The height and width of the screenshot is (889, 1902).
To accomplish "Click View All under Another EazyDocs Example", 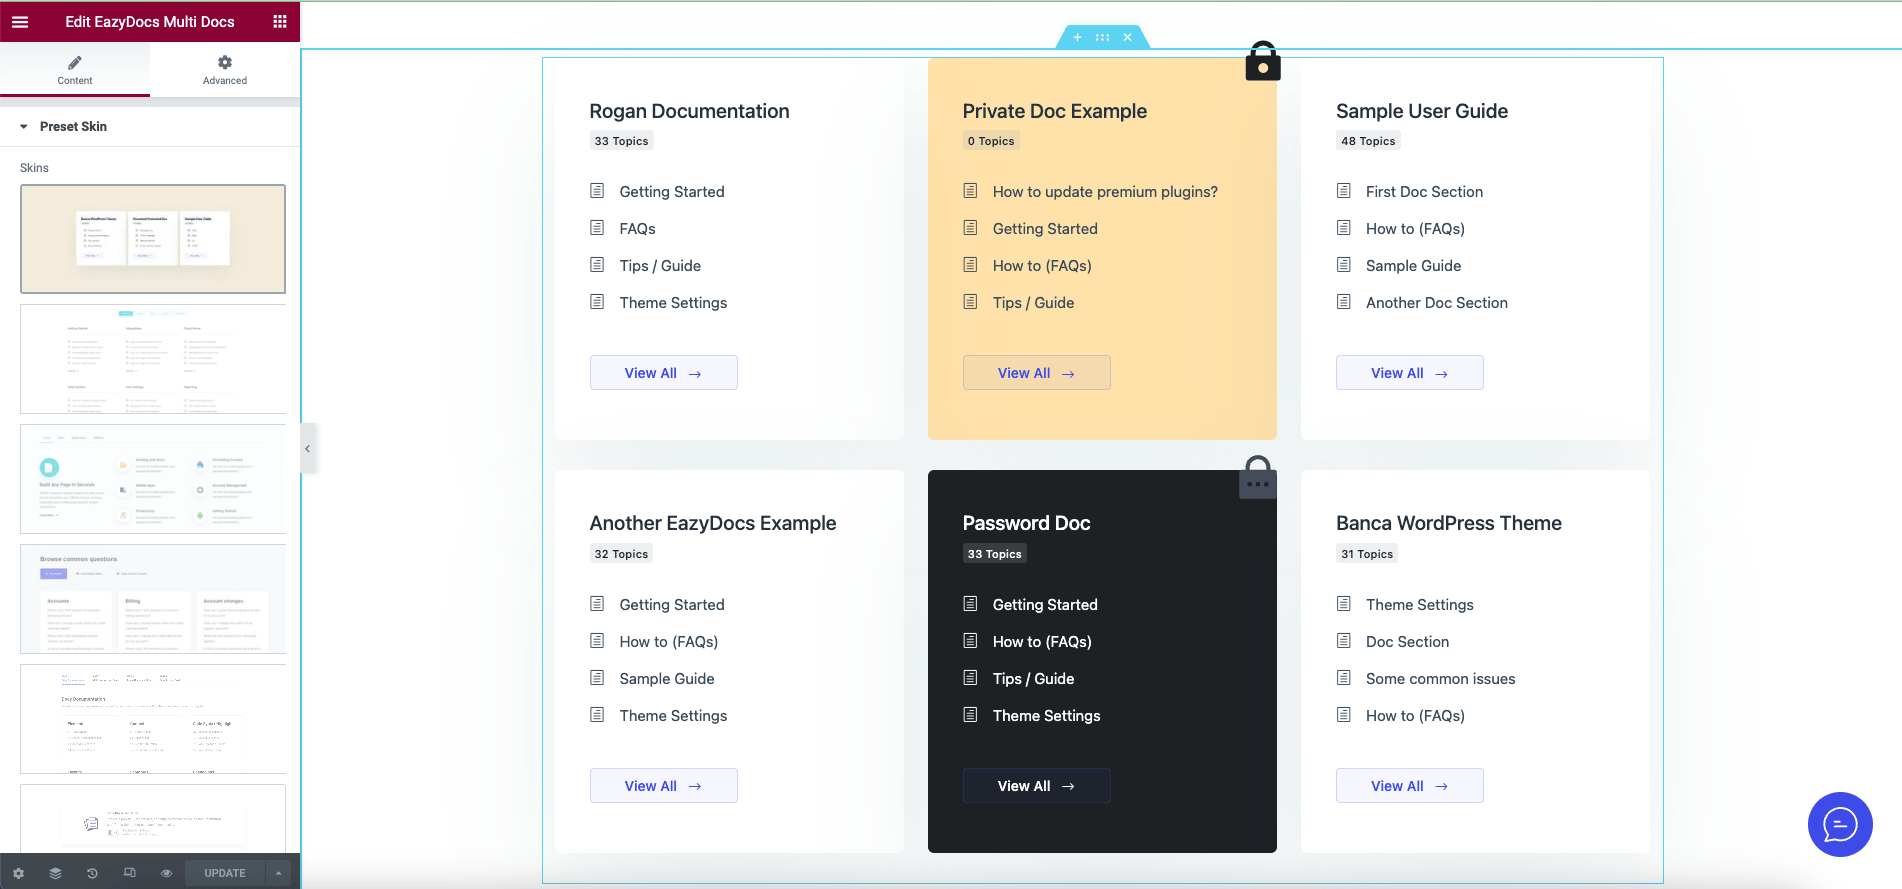I will coord(664,786).
